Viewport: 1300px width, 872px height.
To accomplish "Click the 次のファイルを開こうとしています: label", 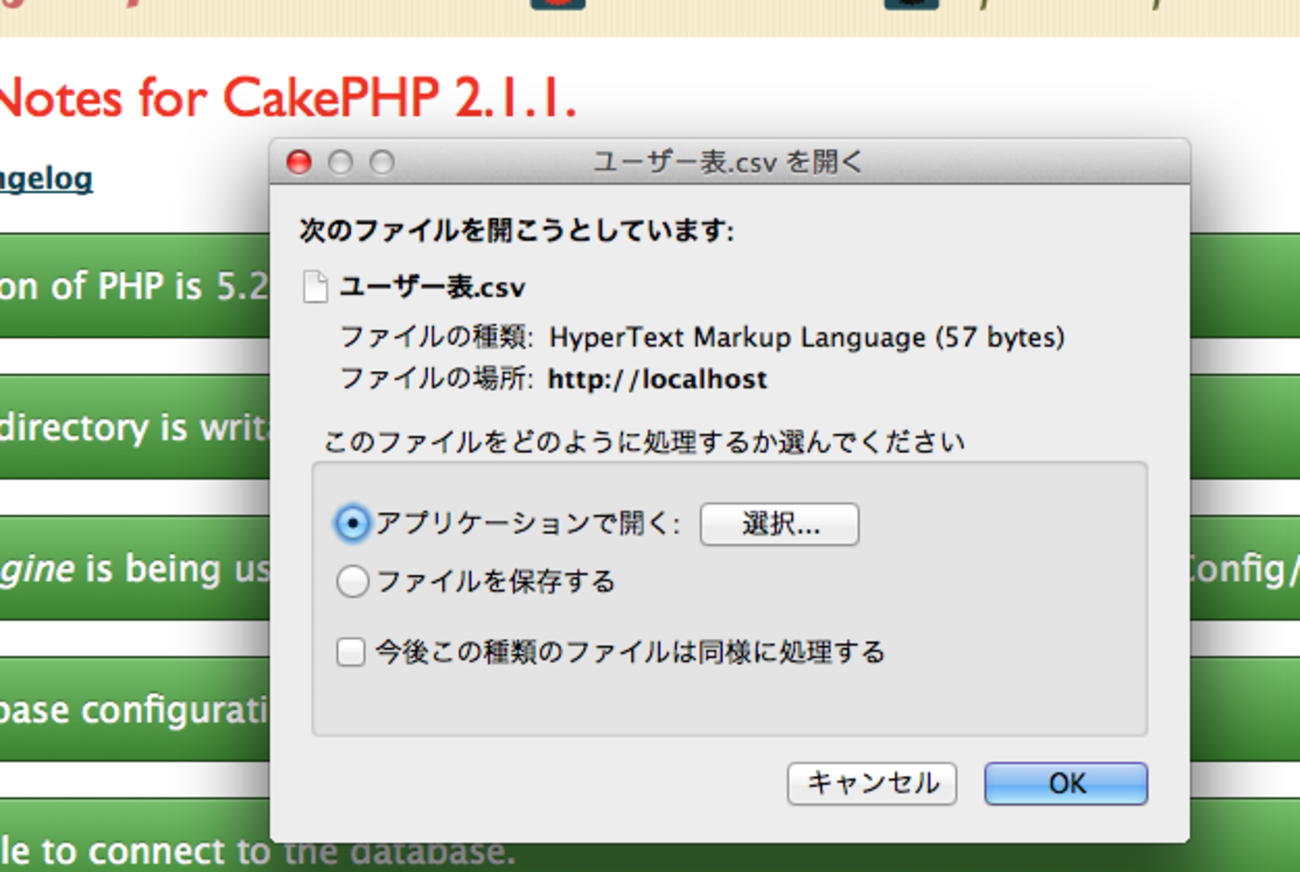I will pyautogui.click(x=517, y=232).
